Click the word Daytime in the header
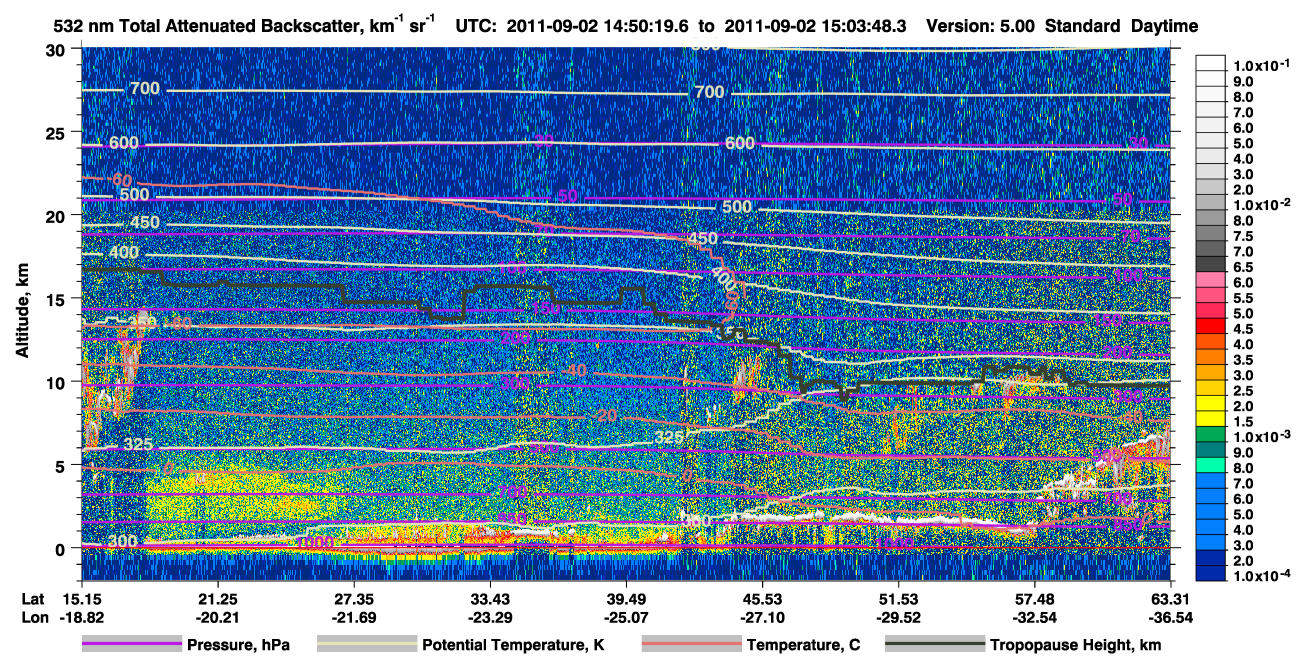The image size is (1300, 667). [1164, 27]
